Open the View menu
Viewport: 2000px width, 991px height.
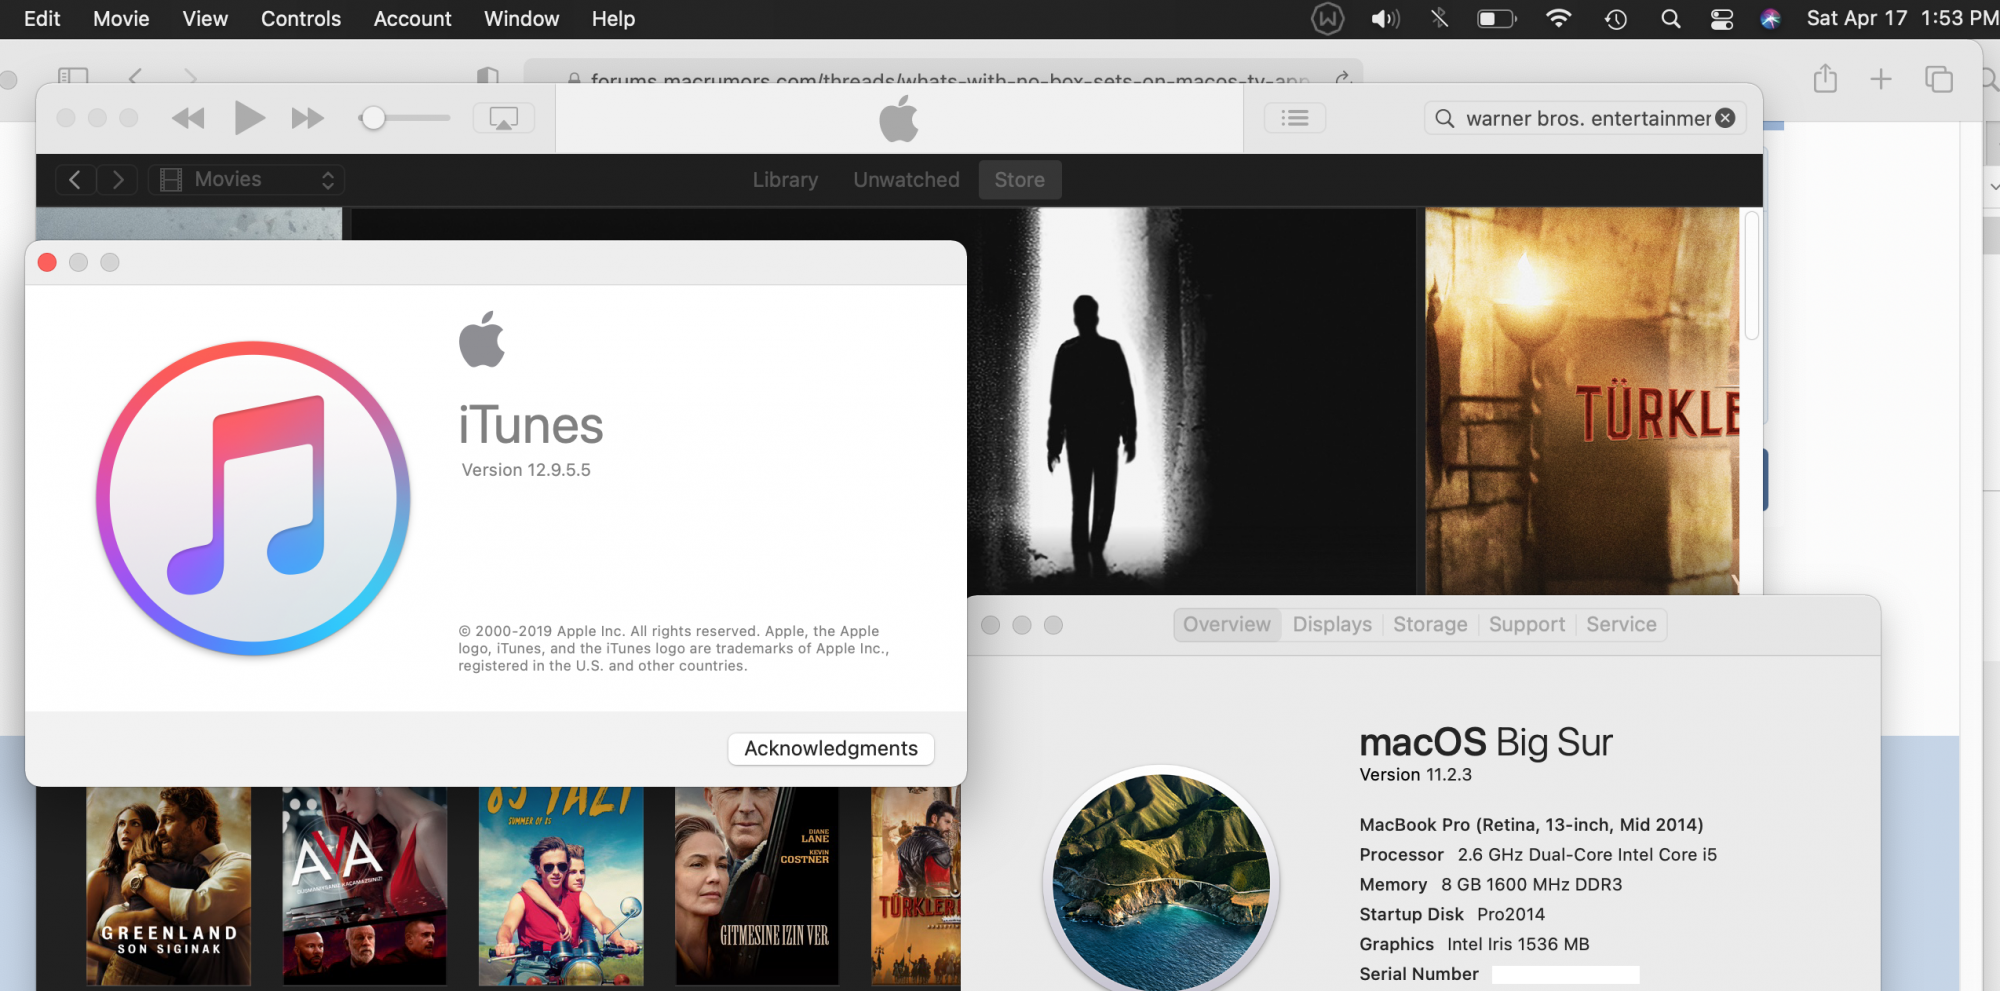pos(205,19)
